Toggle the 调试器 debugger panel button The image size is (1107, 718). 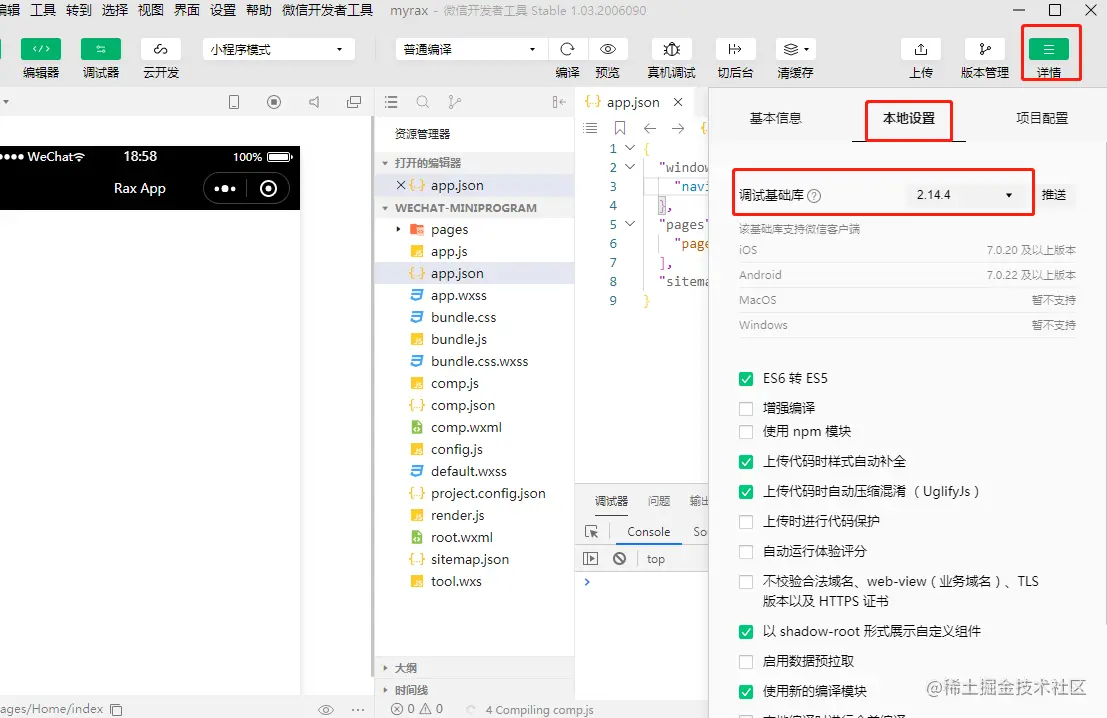tap(101, 49)
